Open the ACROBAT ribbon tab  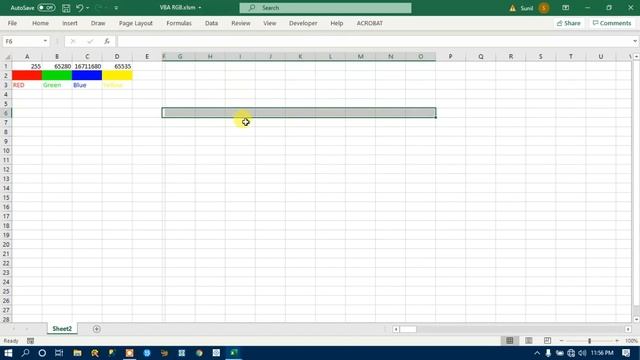(370, 23)
